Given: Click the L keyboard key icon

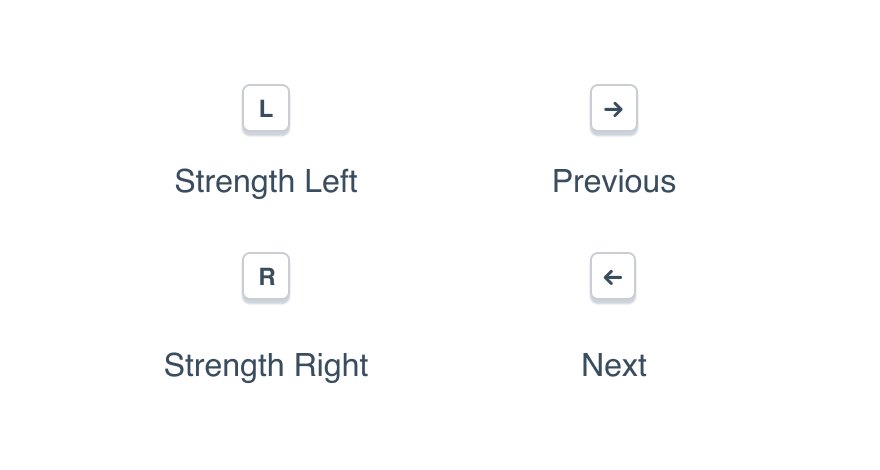Looking at the screenshot, I should 266,109.
